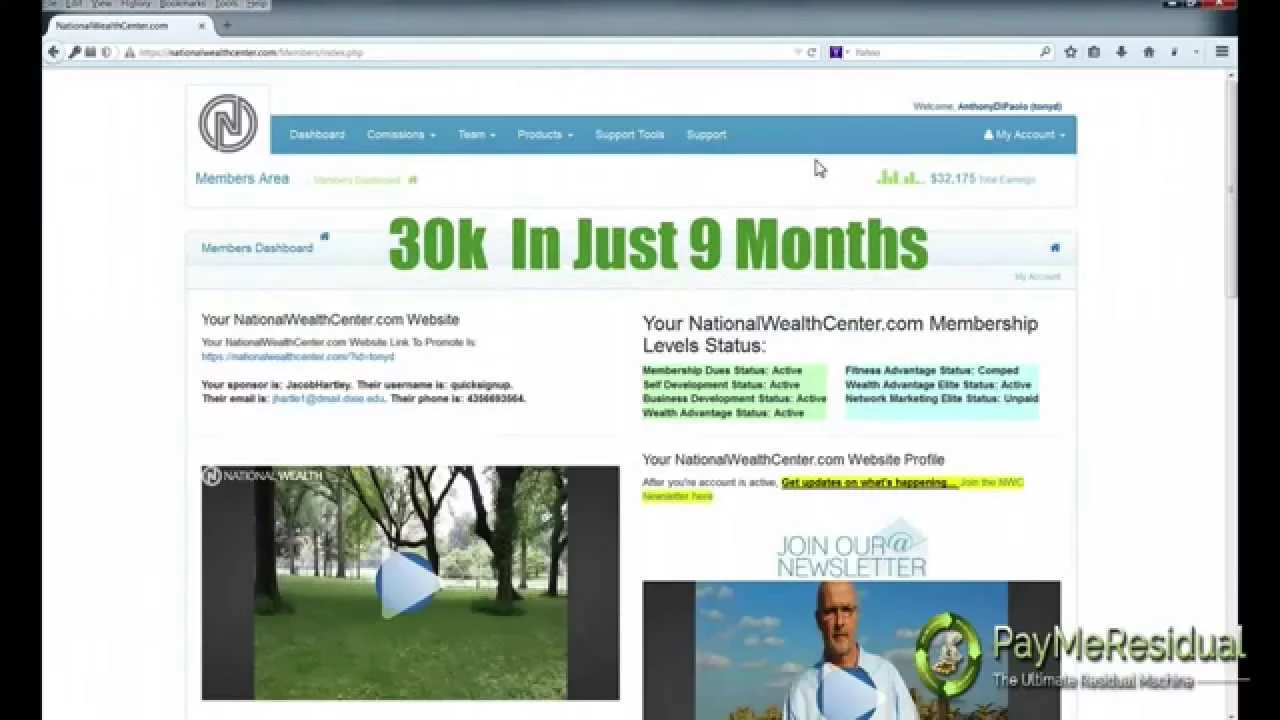Click the Yahoo search engine icon
This screenshot has height=720, width=1280.
click(x=836, y=52)
